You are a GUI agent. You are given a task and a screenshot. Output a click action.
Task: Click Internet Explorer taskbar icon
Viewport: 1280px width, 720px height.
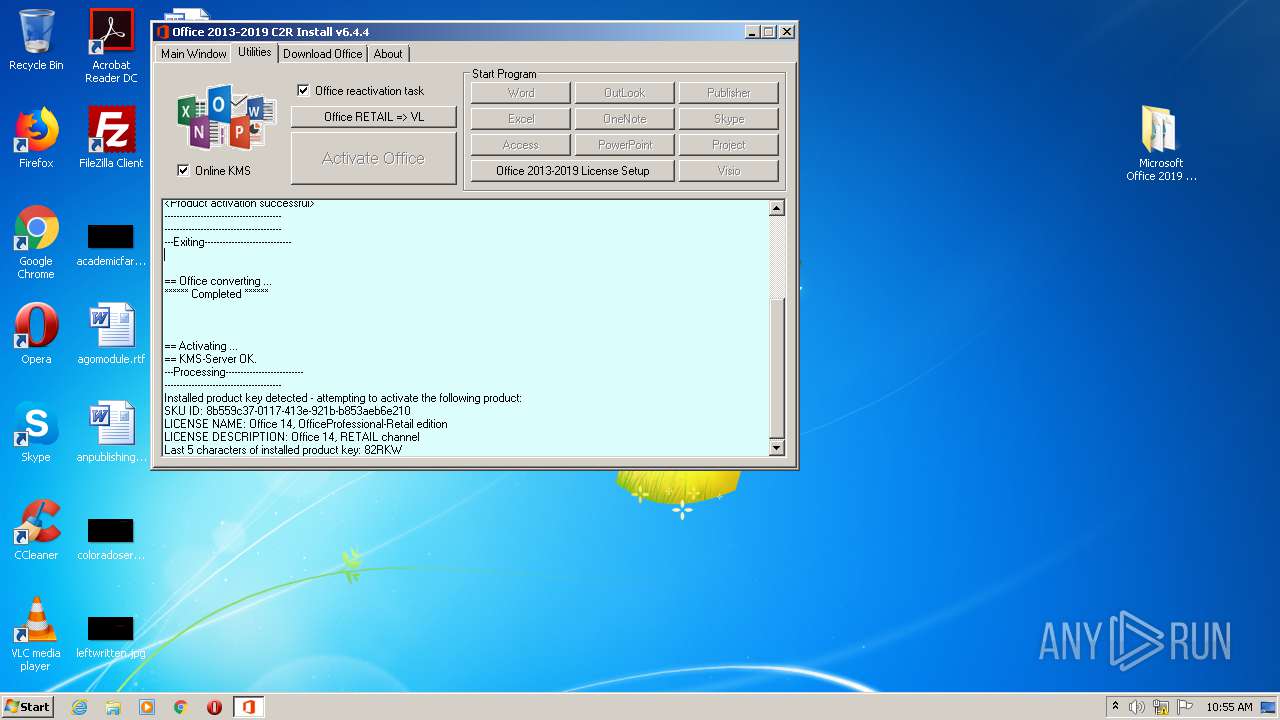click(79, 707)
